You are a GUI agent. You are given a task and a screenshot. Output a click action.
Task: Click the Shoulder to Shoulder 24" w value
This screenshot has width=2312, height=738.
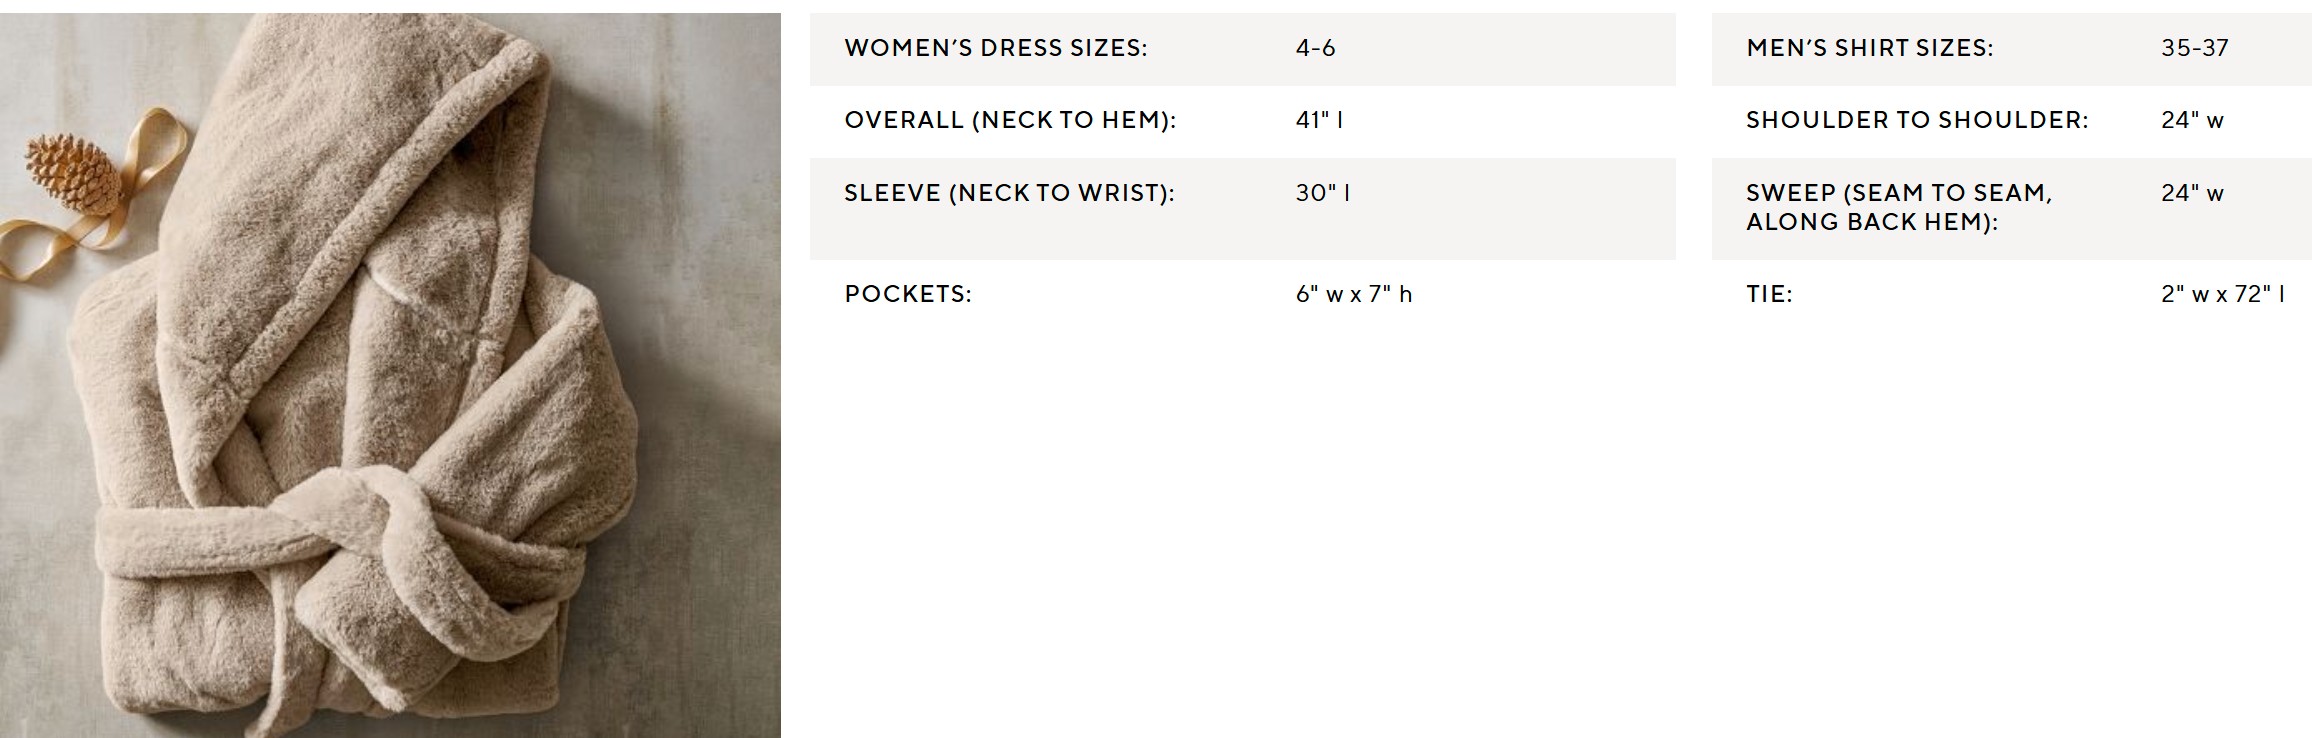pyautogui.click(x=2192, y=120)
